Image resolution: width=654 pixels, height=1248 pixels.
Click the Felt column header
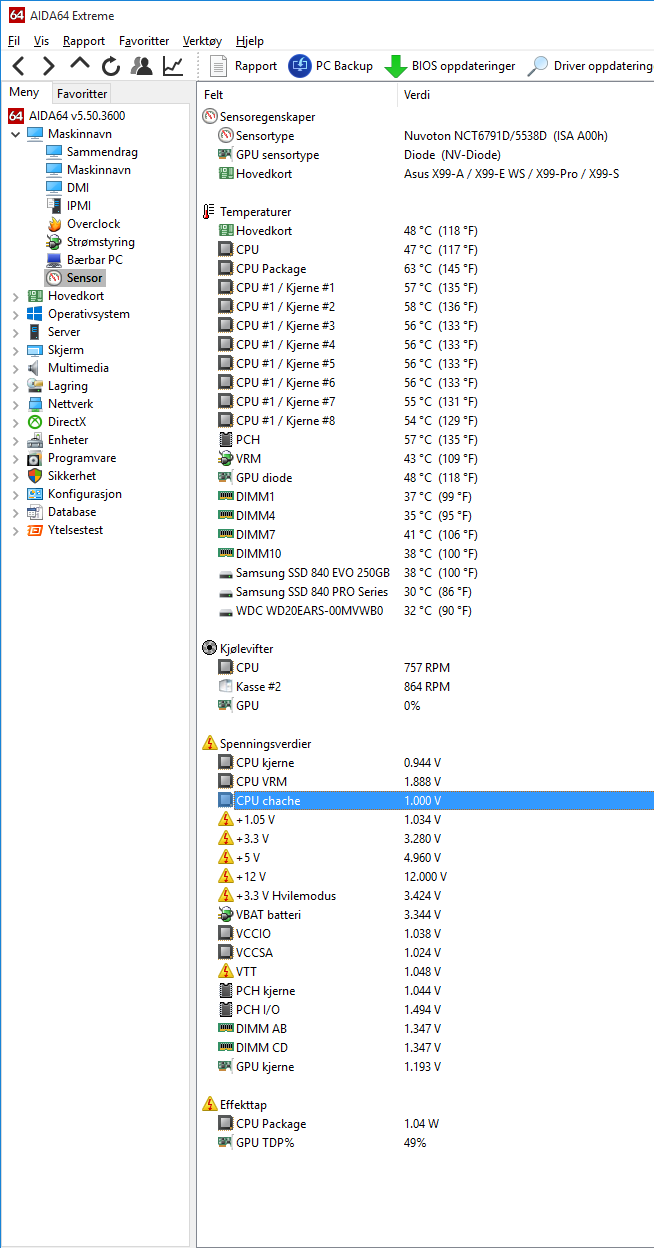[x=297, y=94]
